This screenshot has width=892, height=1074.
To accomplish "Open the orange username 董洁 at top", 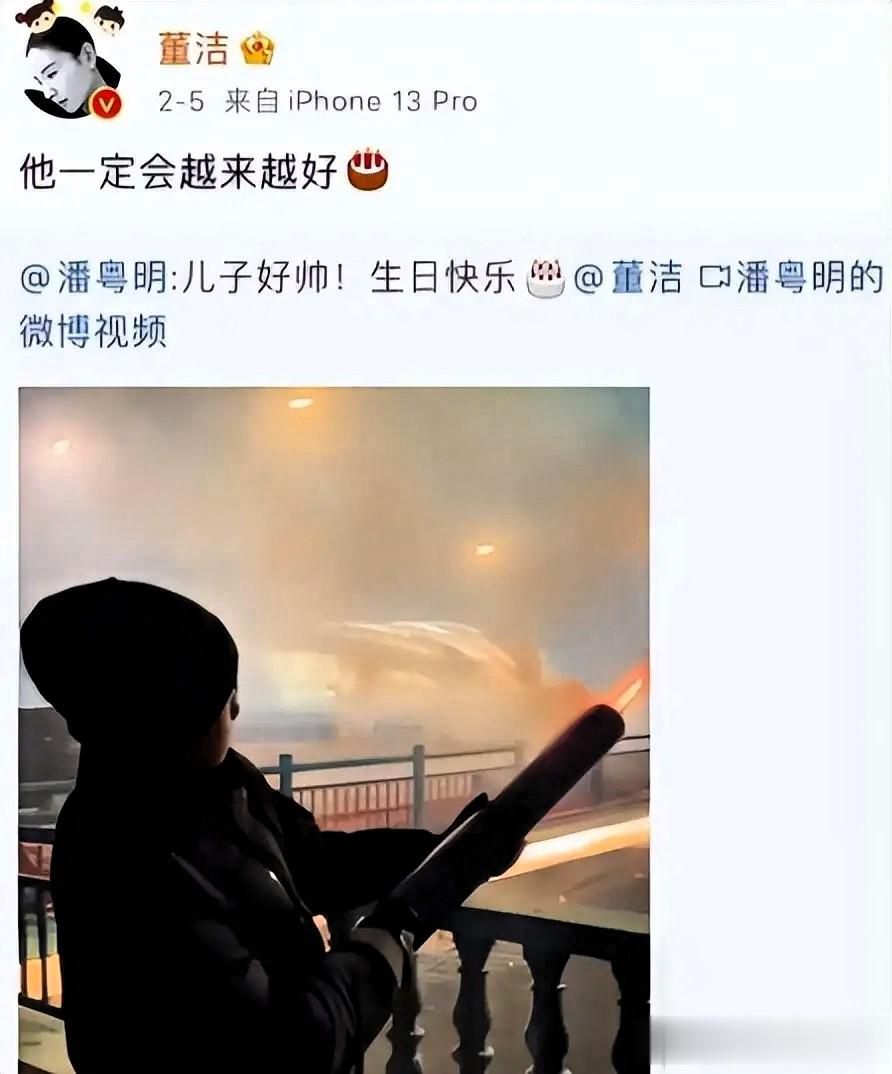I will coord(193,49).
